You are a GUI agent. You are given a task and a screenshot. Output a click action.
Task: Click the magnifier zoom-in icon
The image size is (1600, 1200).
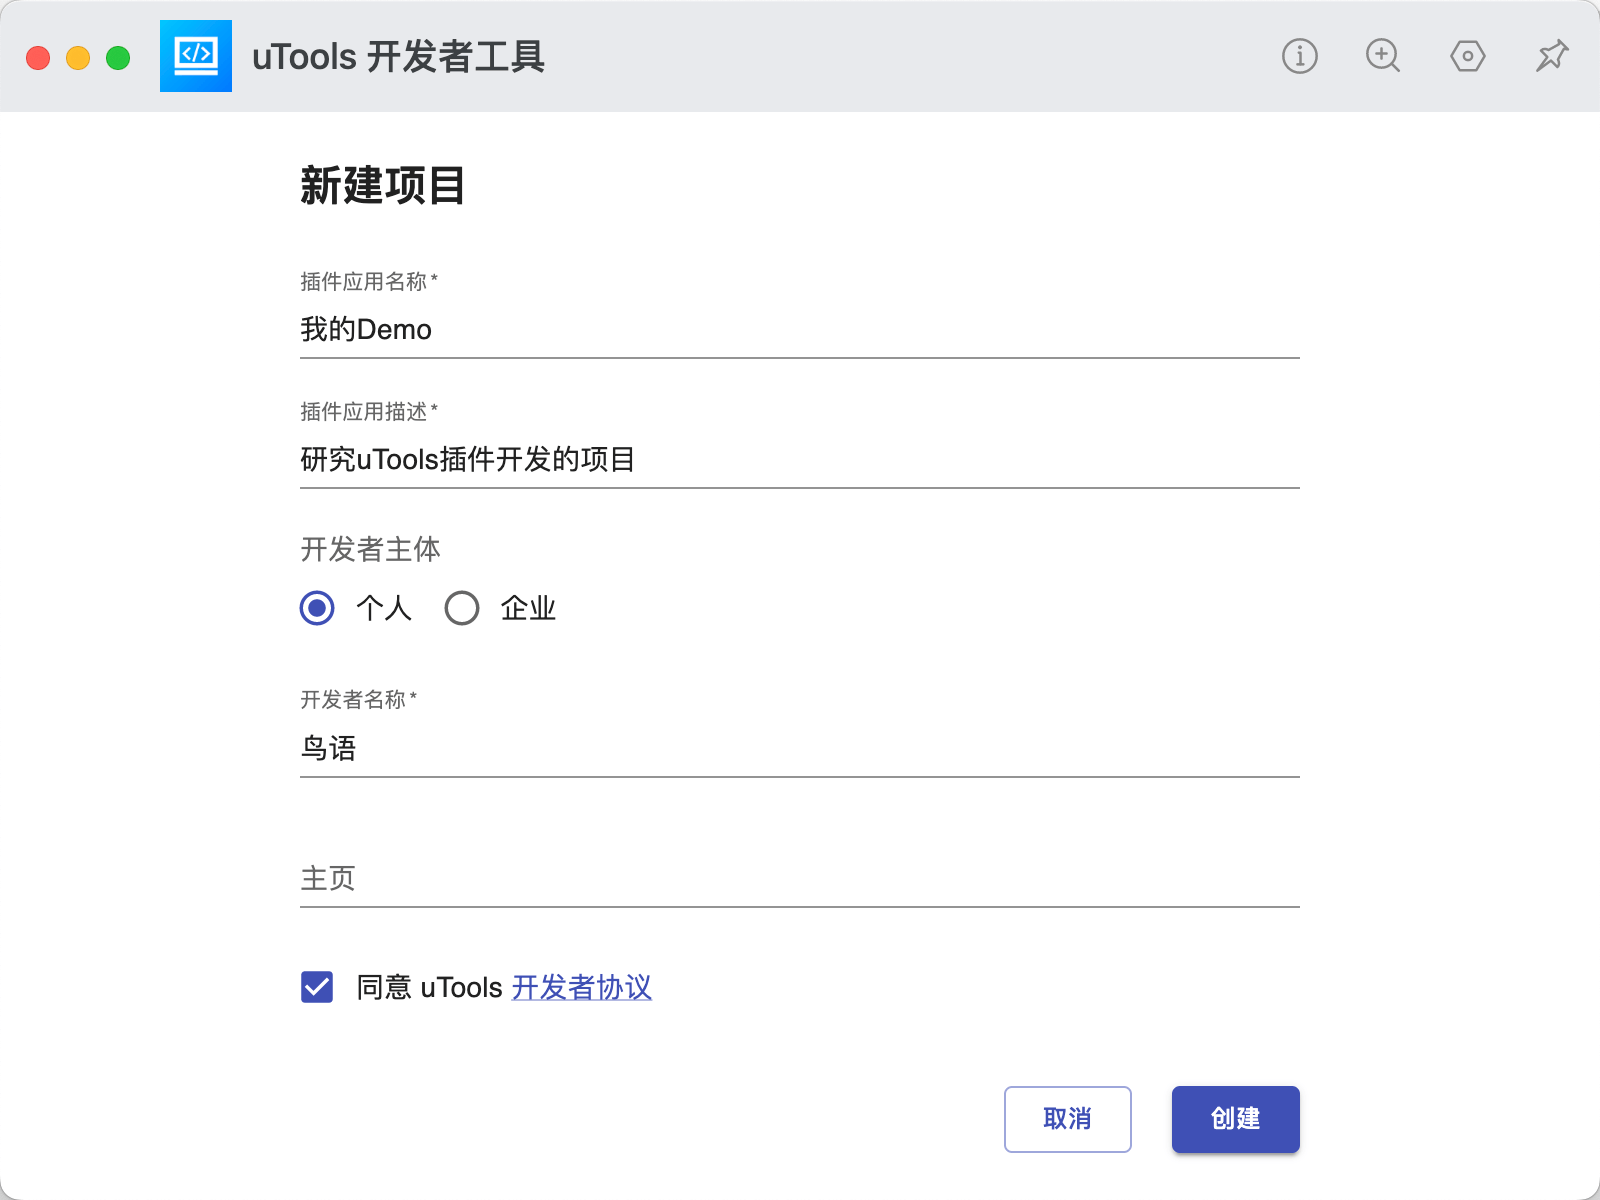(x=1383, y=56)
